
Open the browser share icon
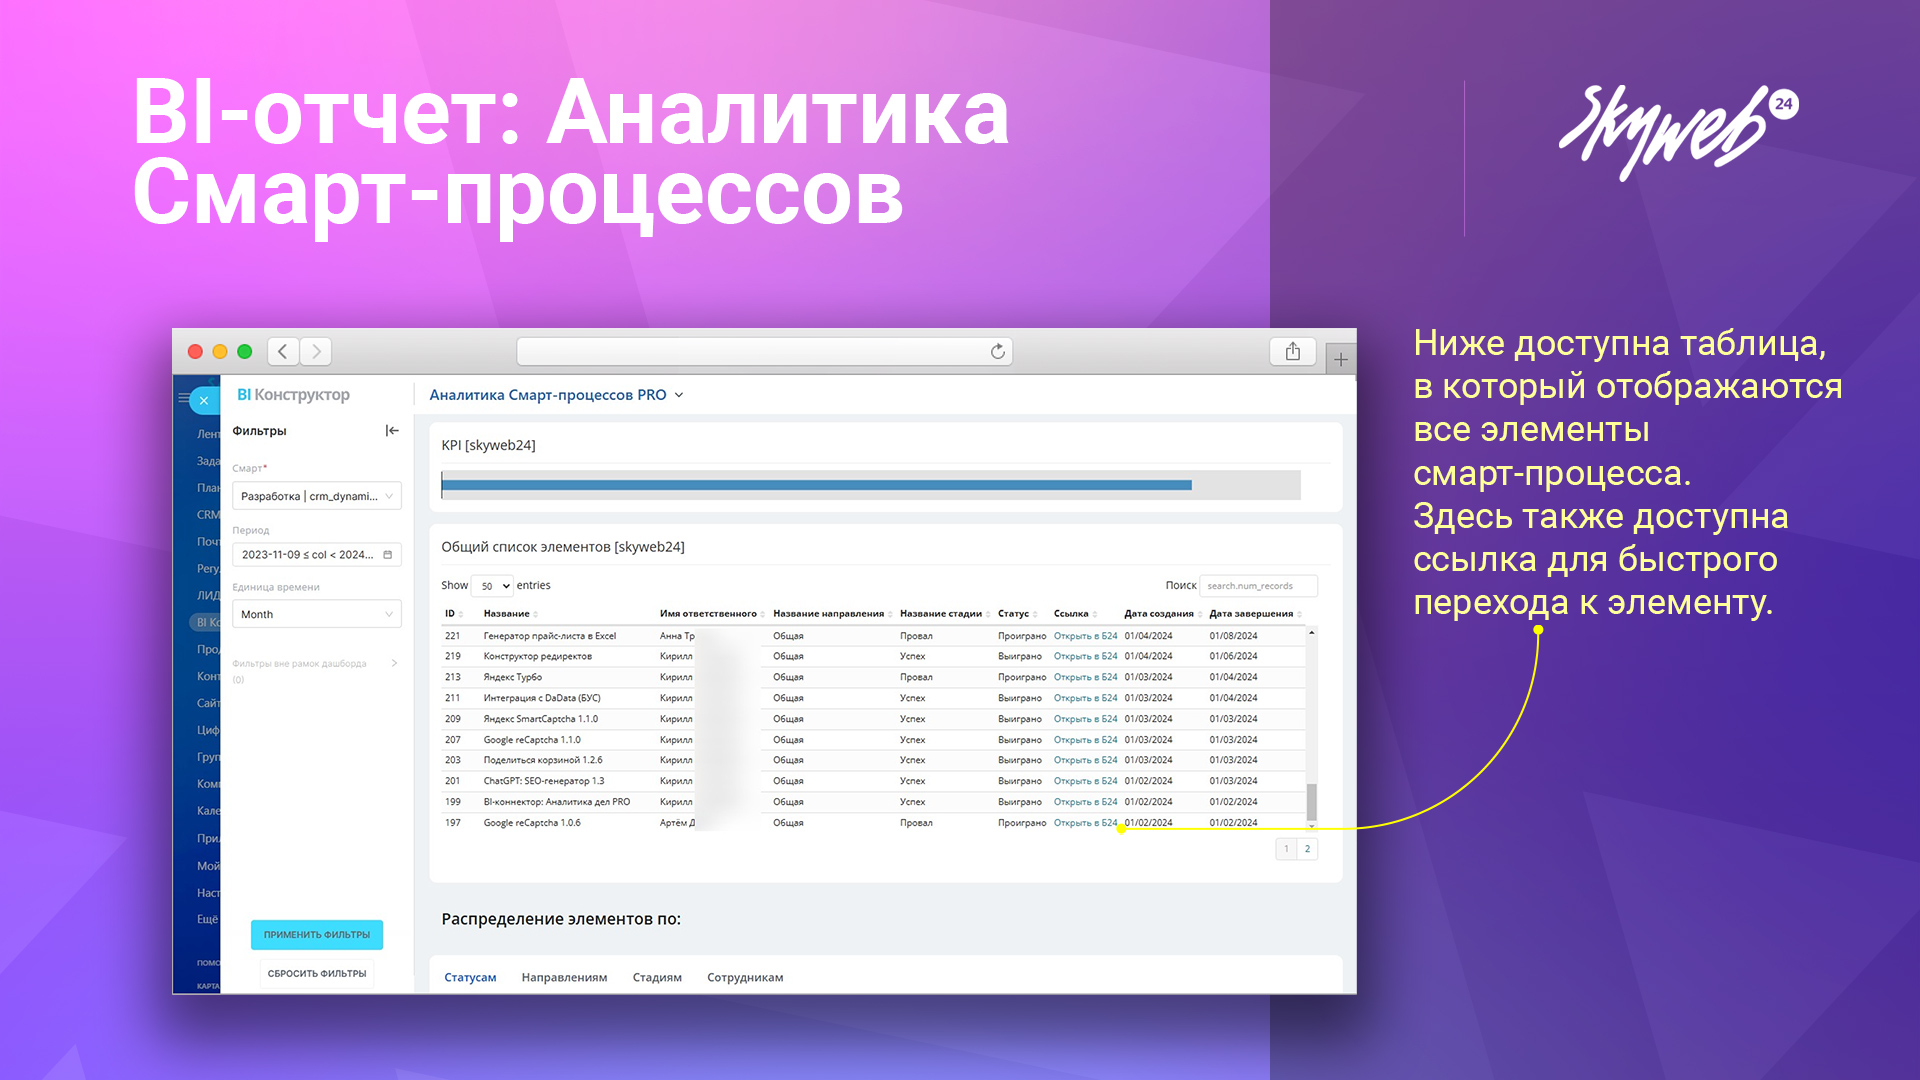(x=1292, y=351)
